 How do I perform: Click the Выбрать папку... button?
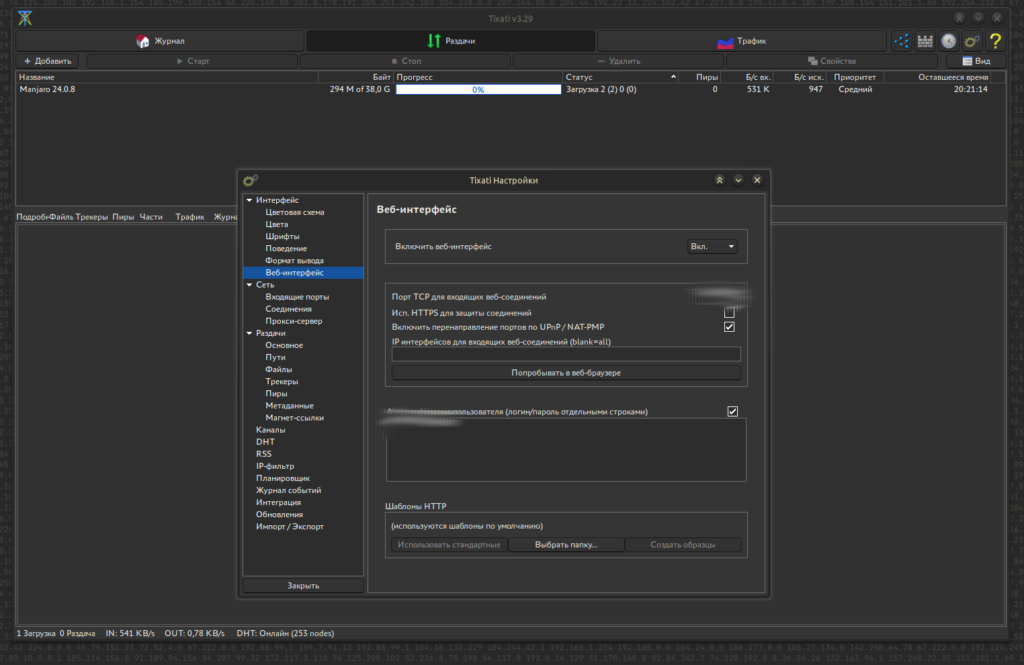tap(566, 545)
